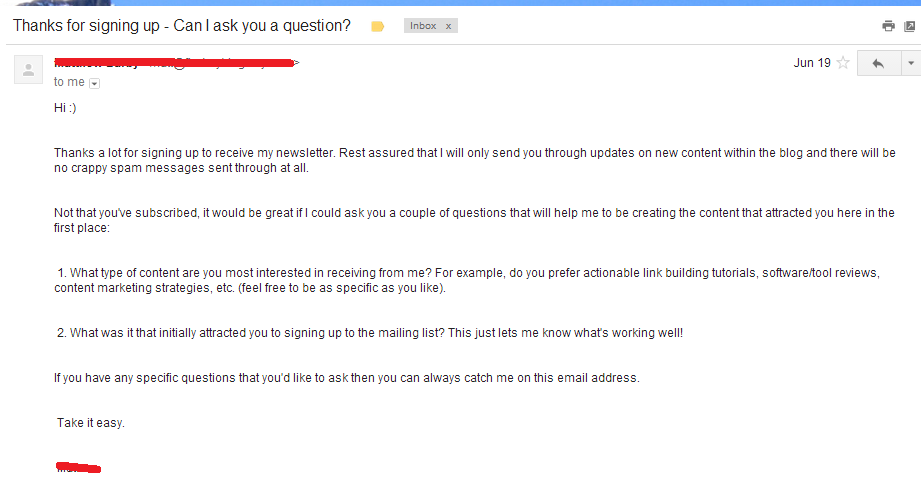Click the 'Take it easy.' line
Image resolution: width=921 pixels, height=491 pixels.
90,423
